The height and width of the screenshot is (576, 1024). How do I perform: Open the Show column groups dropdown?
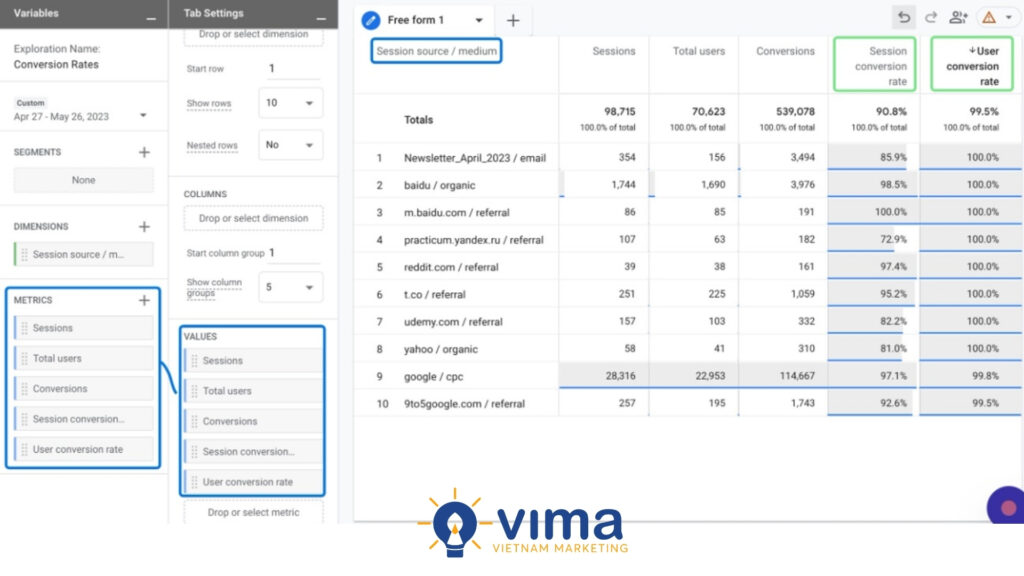291,287
